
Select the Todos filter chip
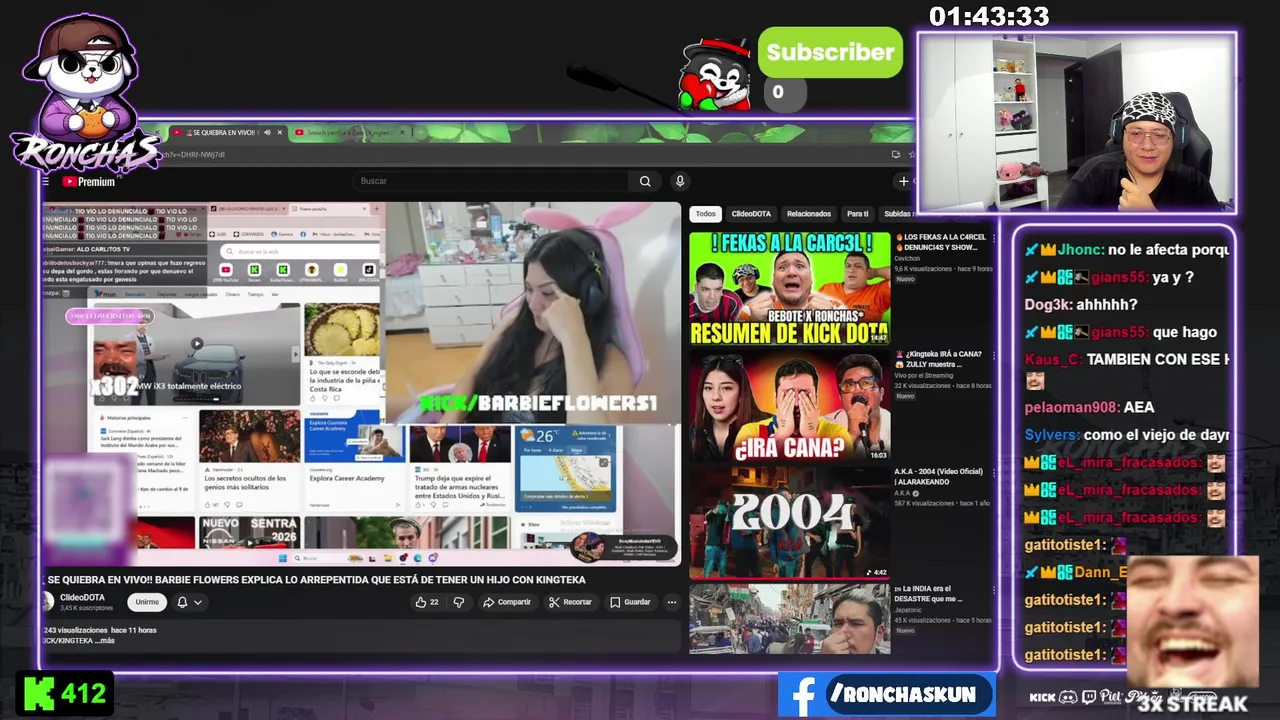[706, 214]
